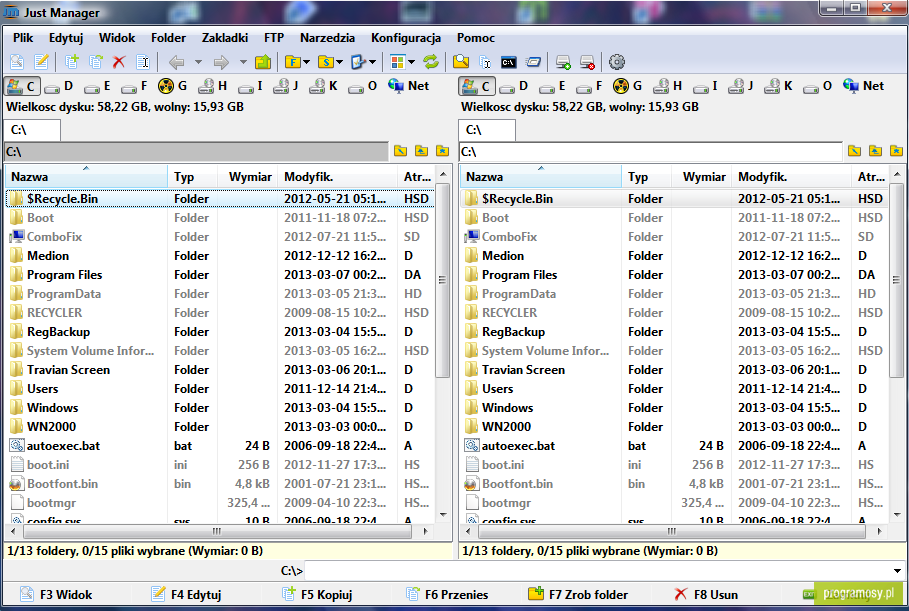Click the F6 Przenies button
The image size is (909, 611).
point(447,595)
